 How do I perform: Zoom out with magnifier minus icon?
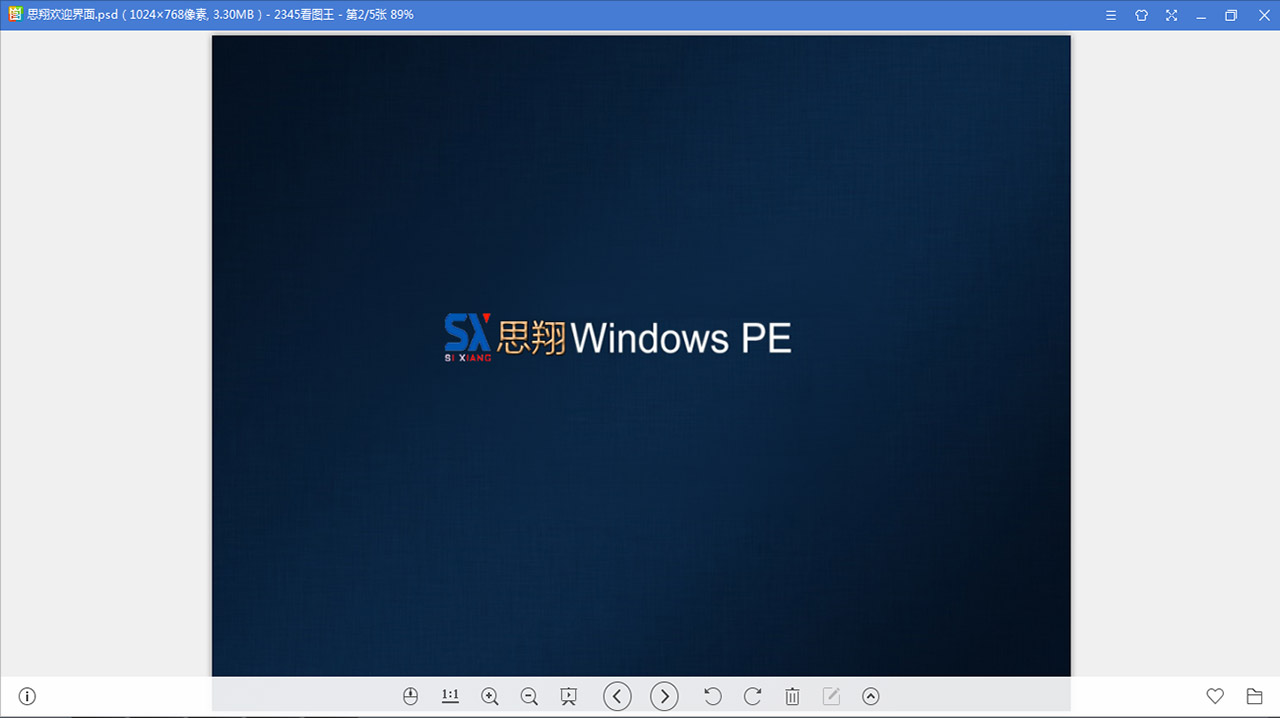pyautogui.click(x=530, y=696)
